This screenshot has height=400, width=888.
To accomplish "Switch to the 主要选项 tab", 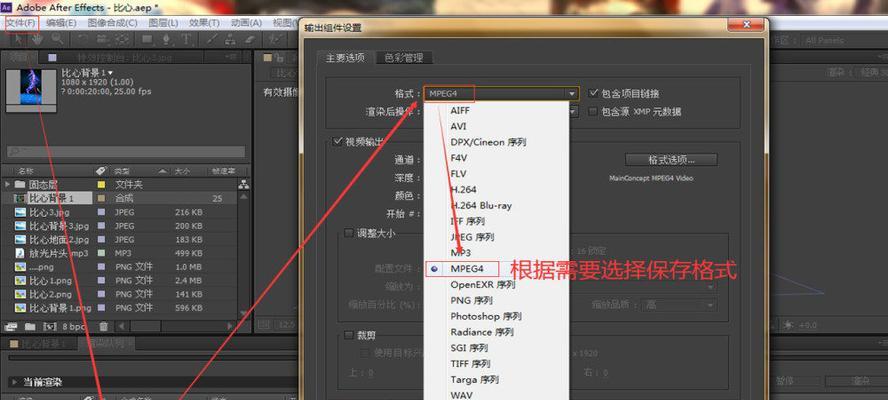I will pyautogui.click(x=345, y=57).
